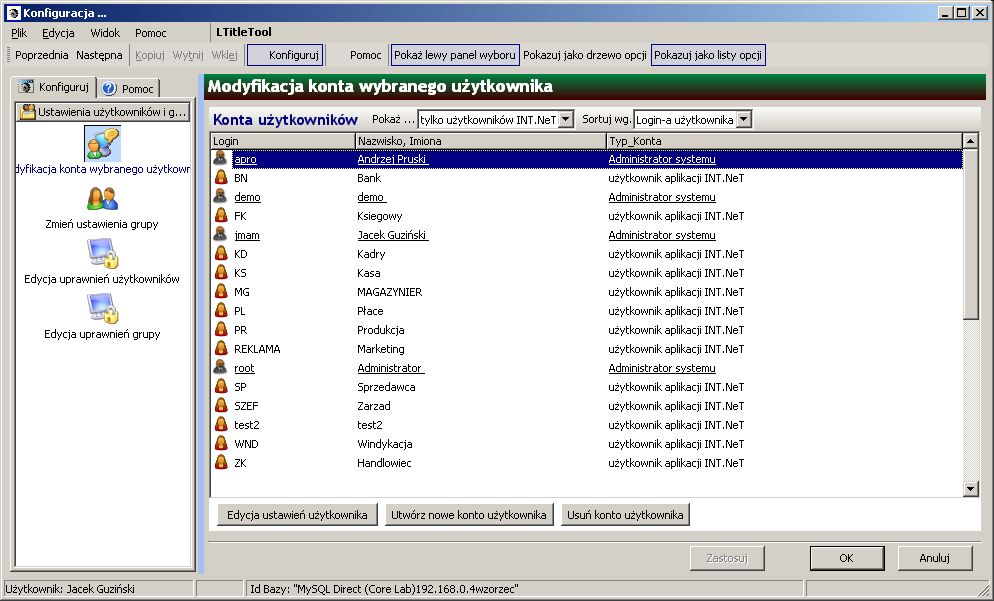
Task: Open the Widok menu
Action: [x=105, y=33]
